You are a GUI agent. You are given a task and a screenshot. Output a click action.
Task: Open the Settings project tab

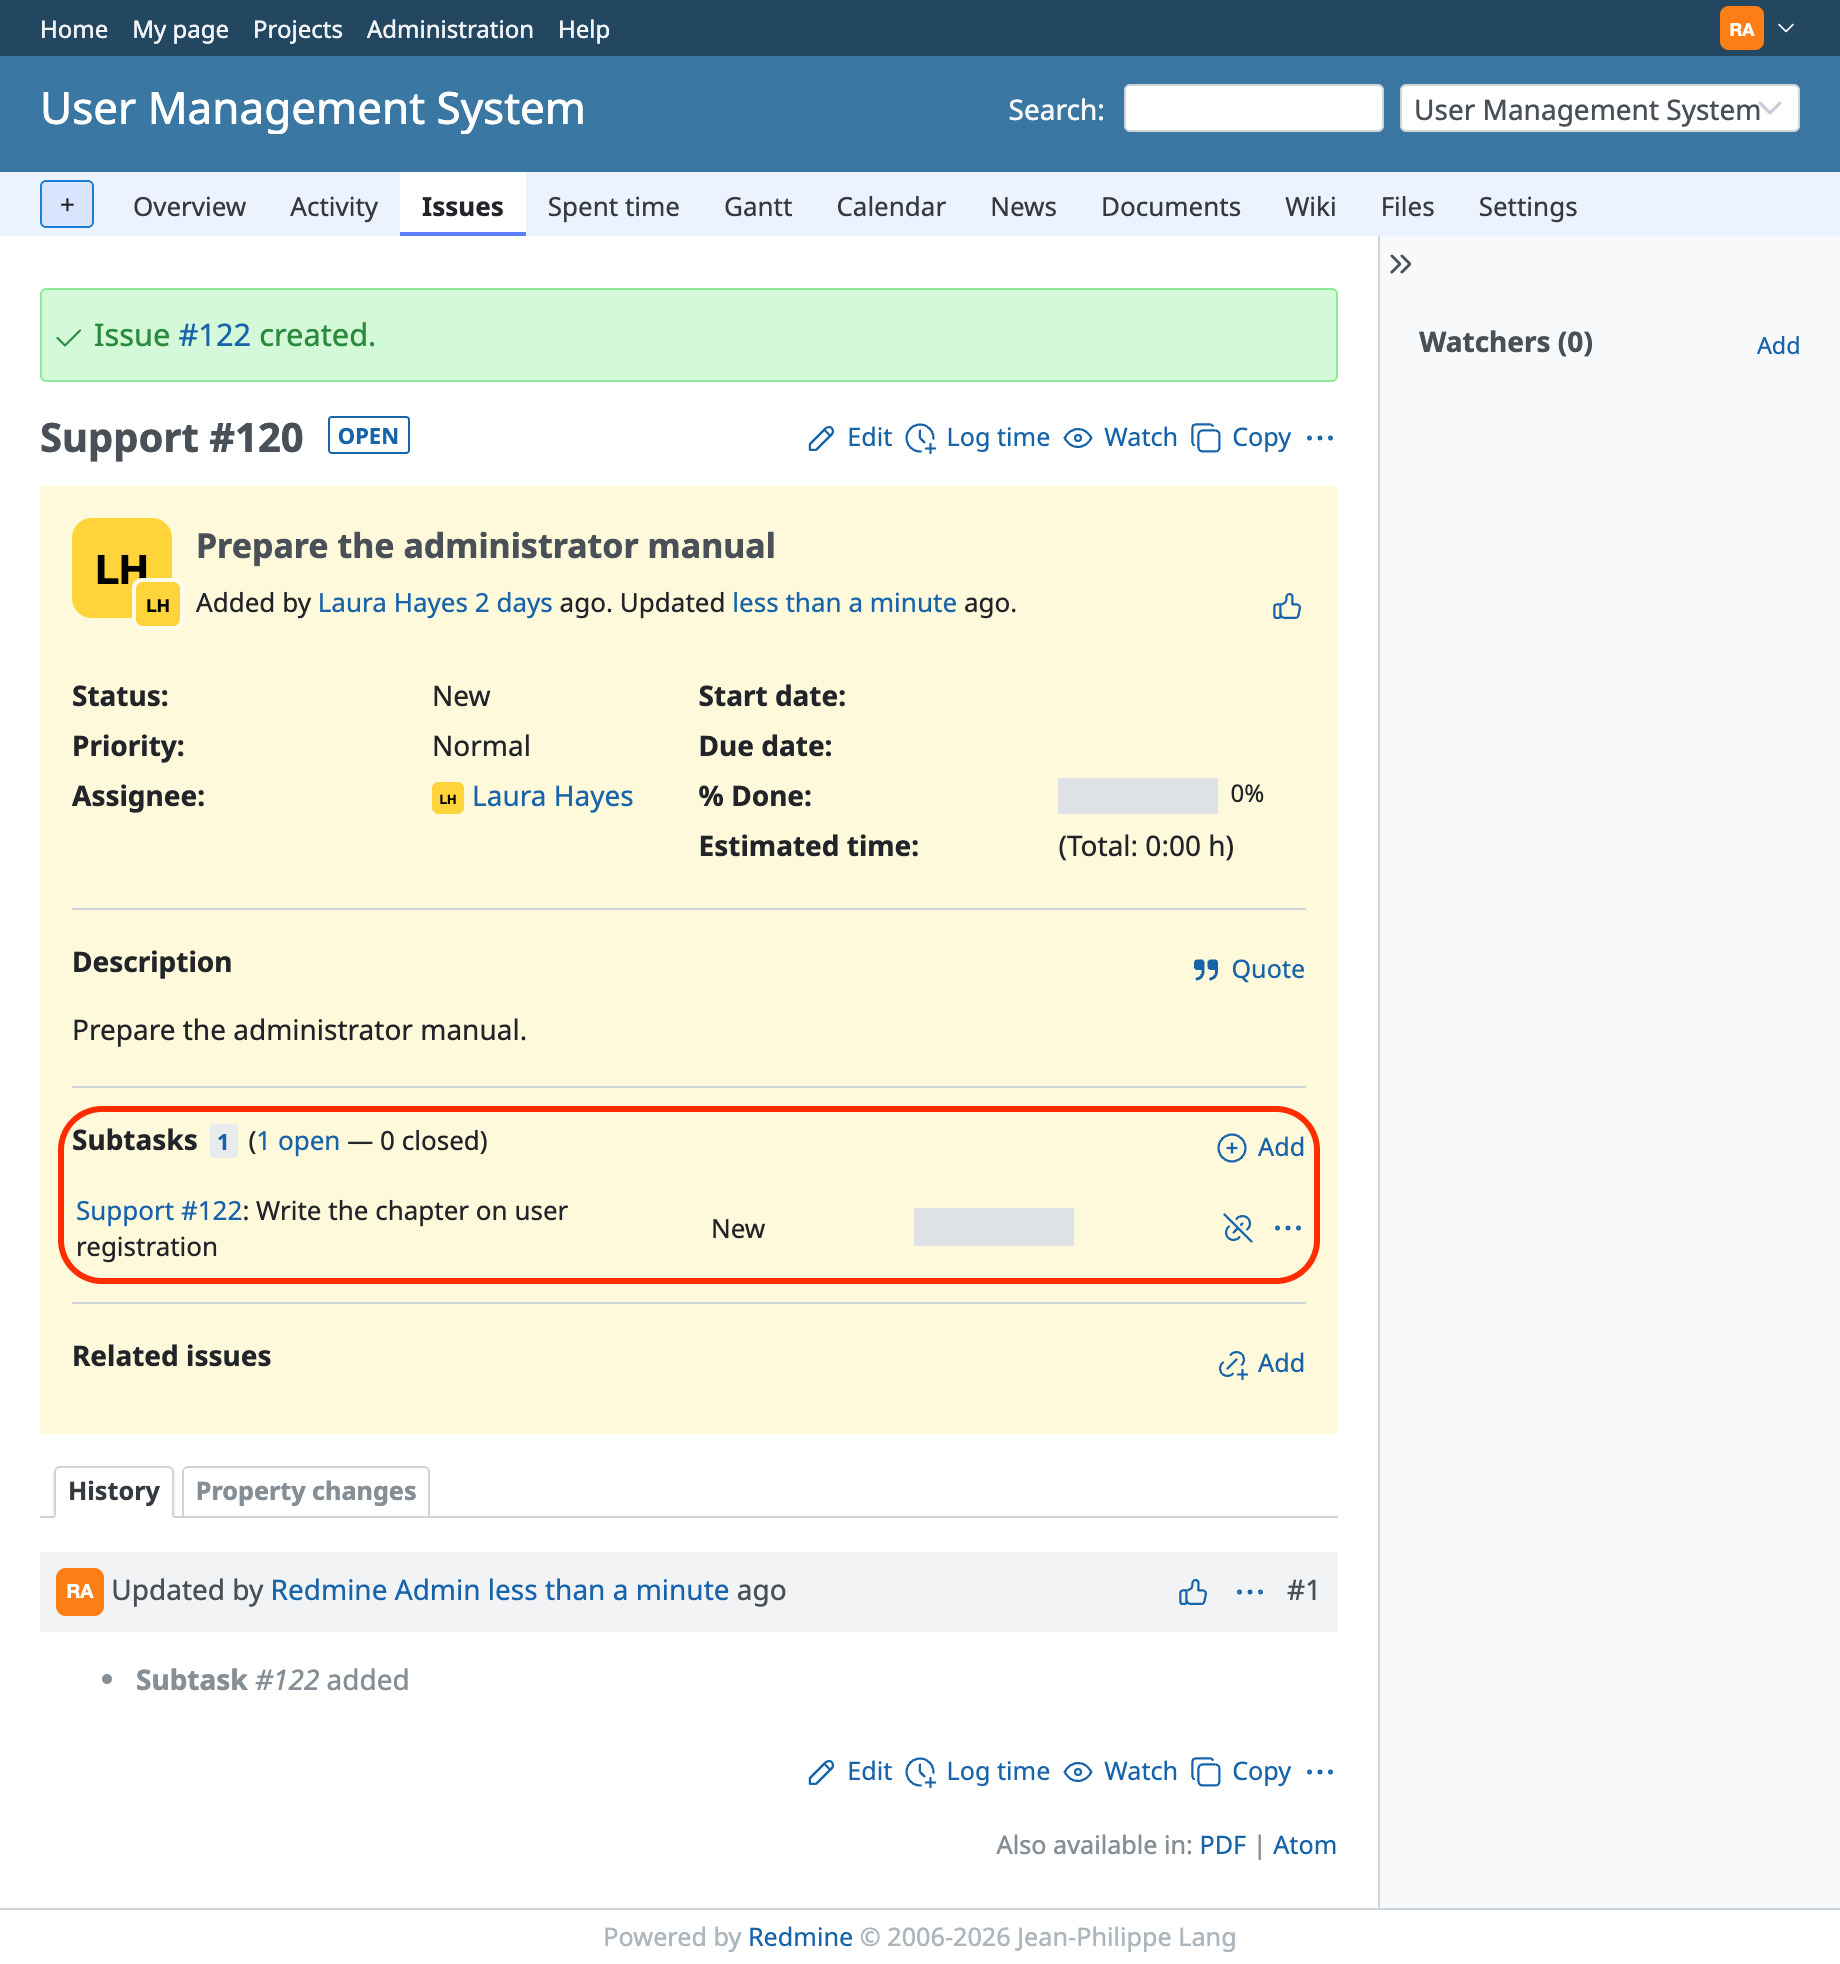[1527, 206]
